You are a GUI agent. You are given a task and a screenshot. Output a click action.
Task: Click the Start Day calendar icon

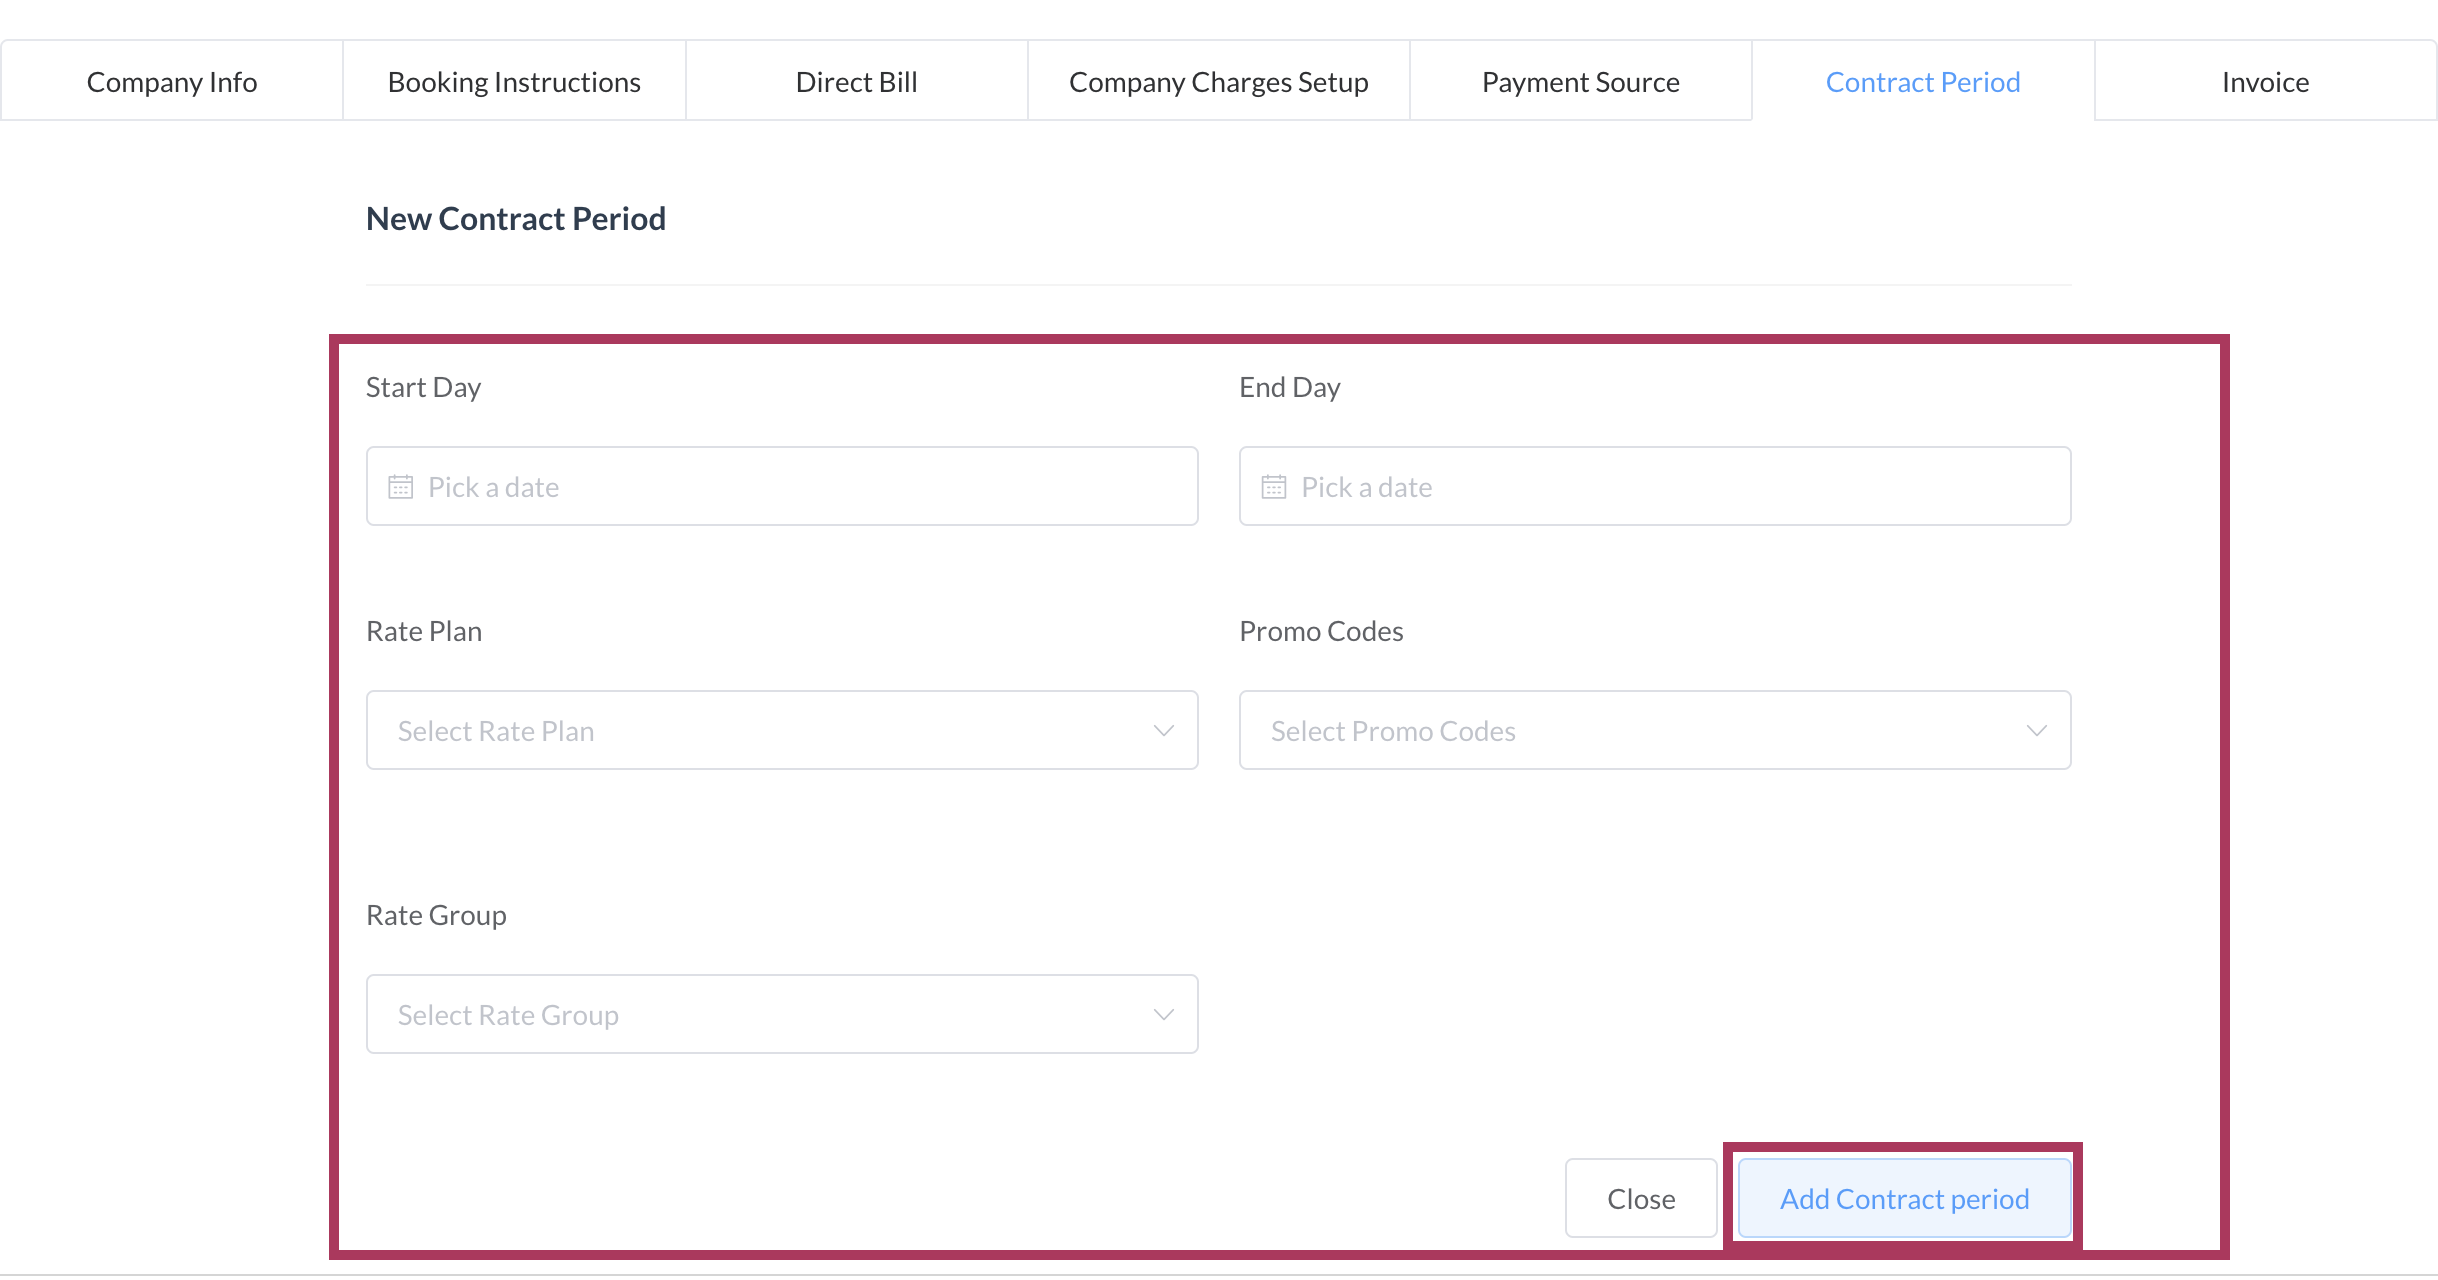(400, 487)
